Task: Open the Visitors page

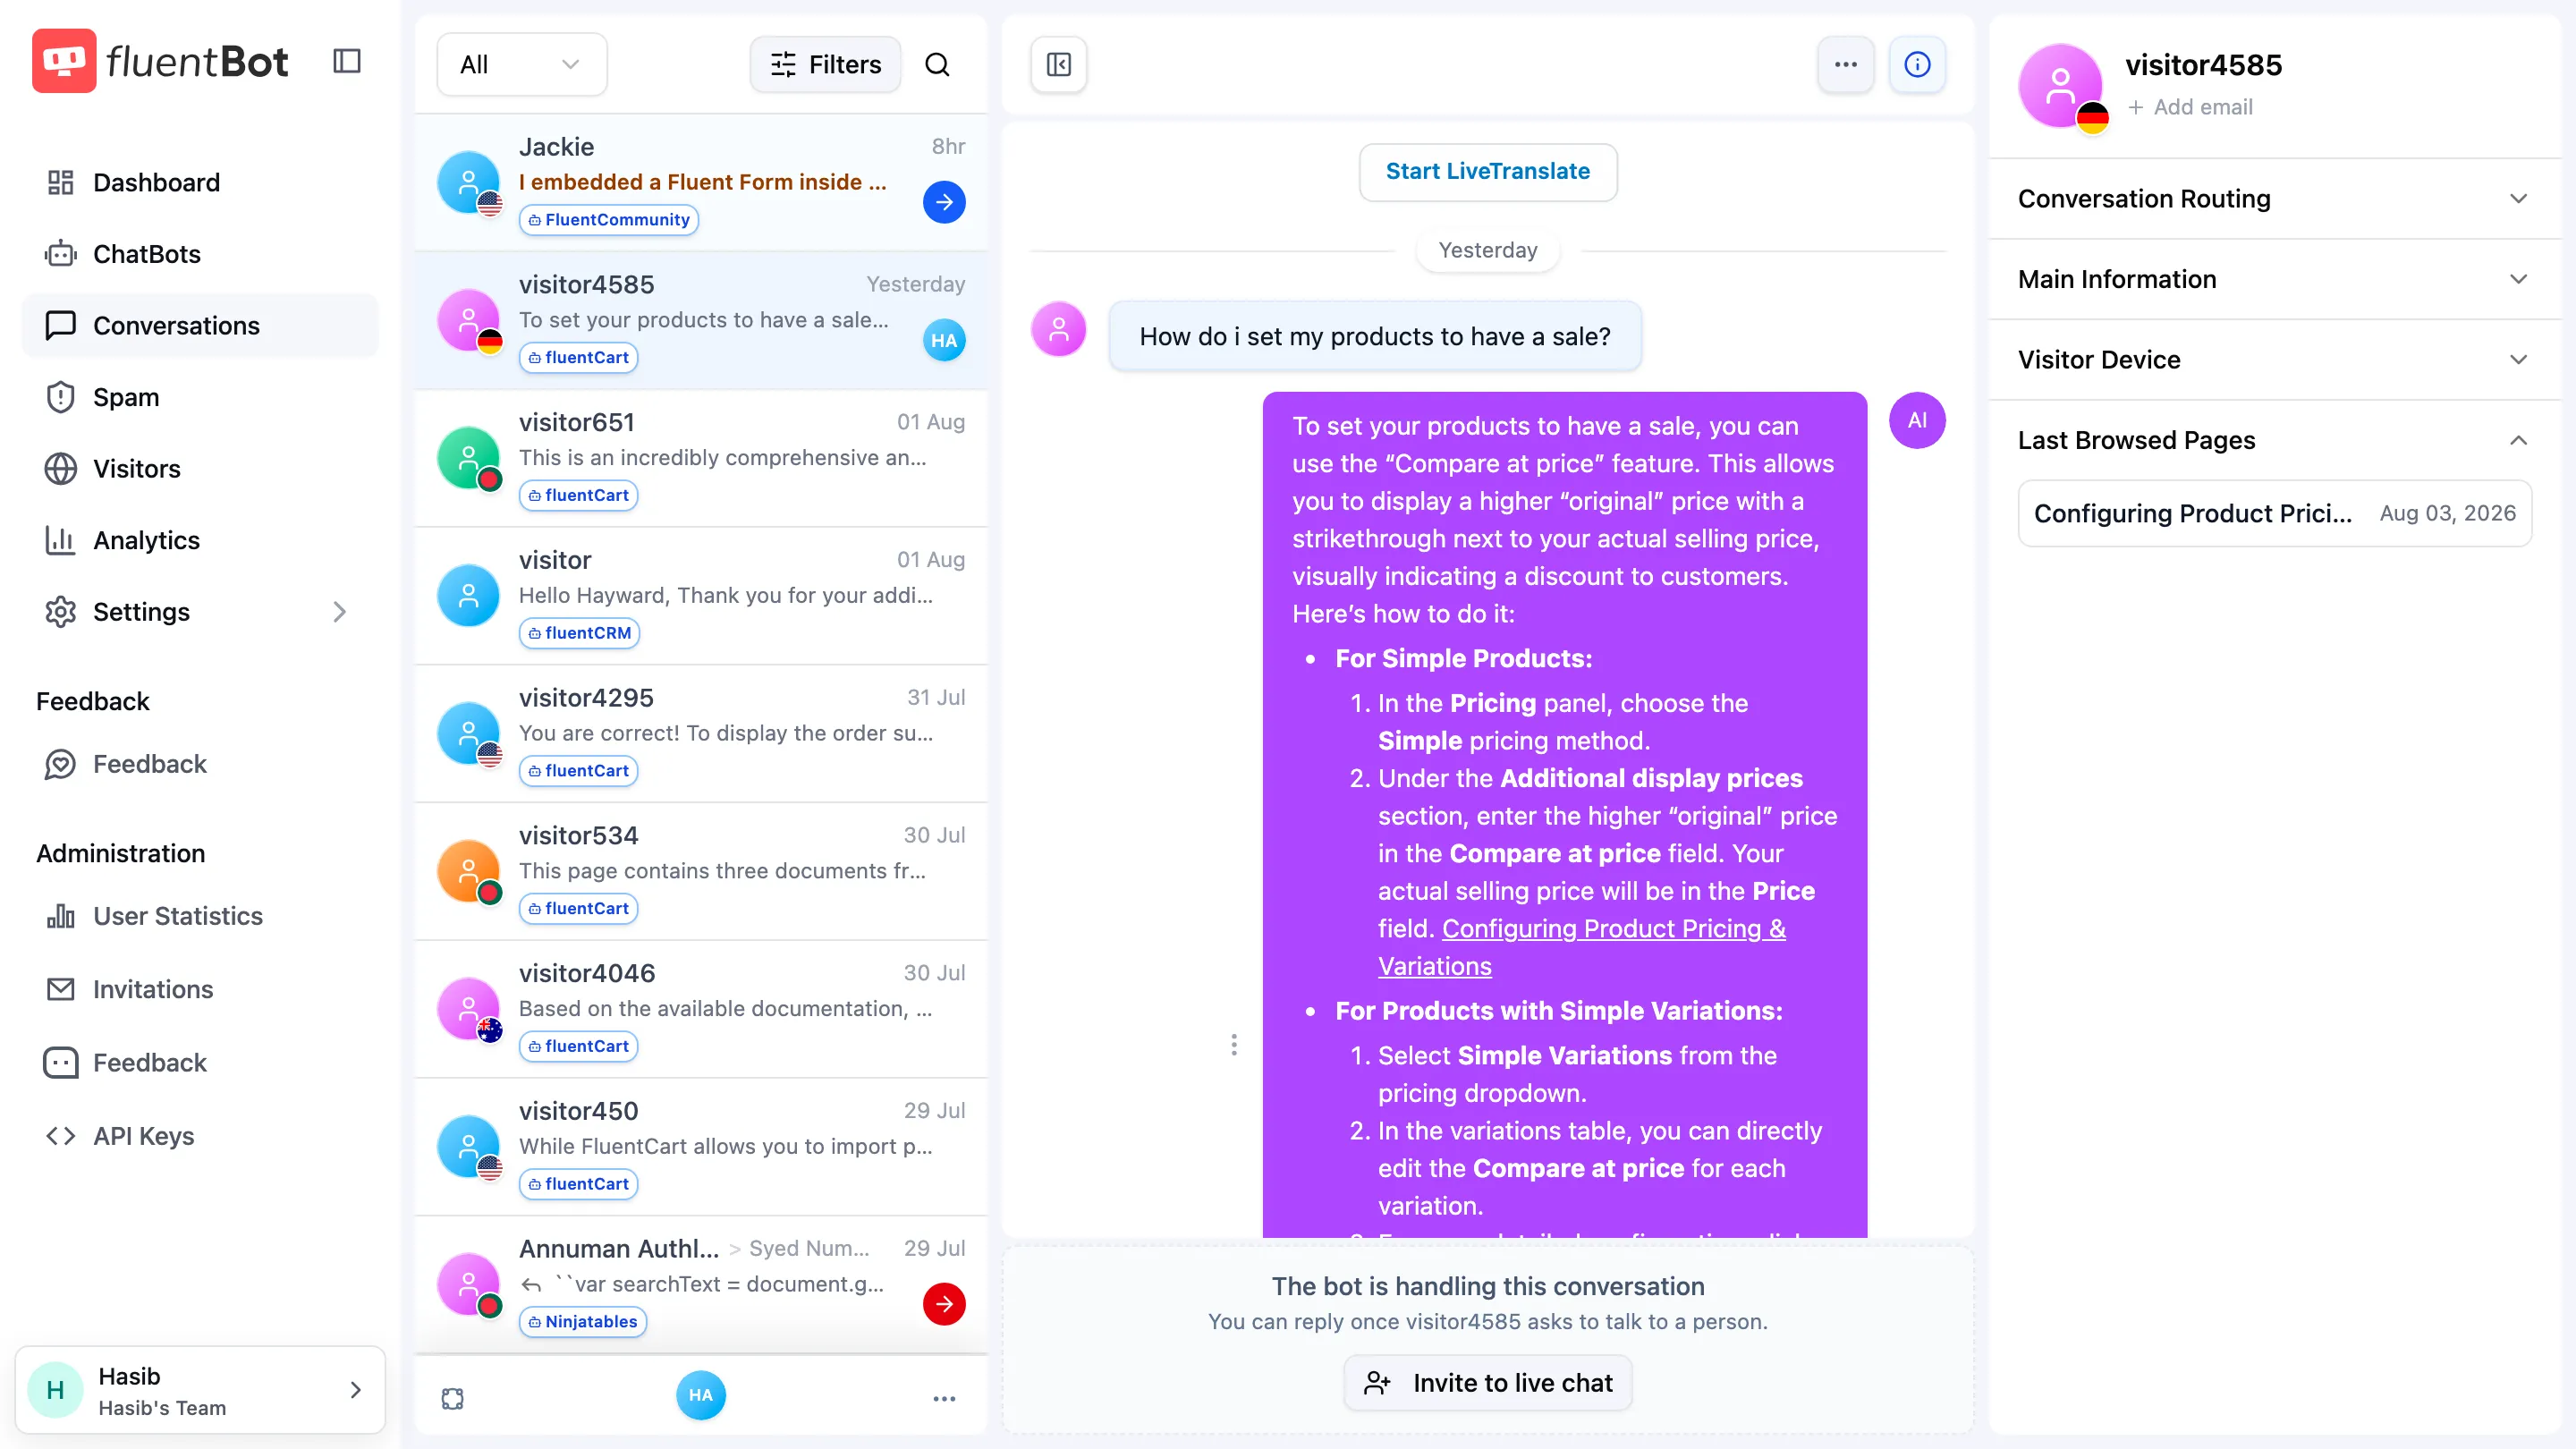Action: tap(200, 469)
